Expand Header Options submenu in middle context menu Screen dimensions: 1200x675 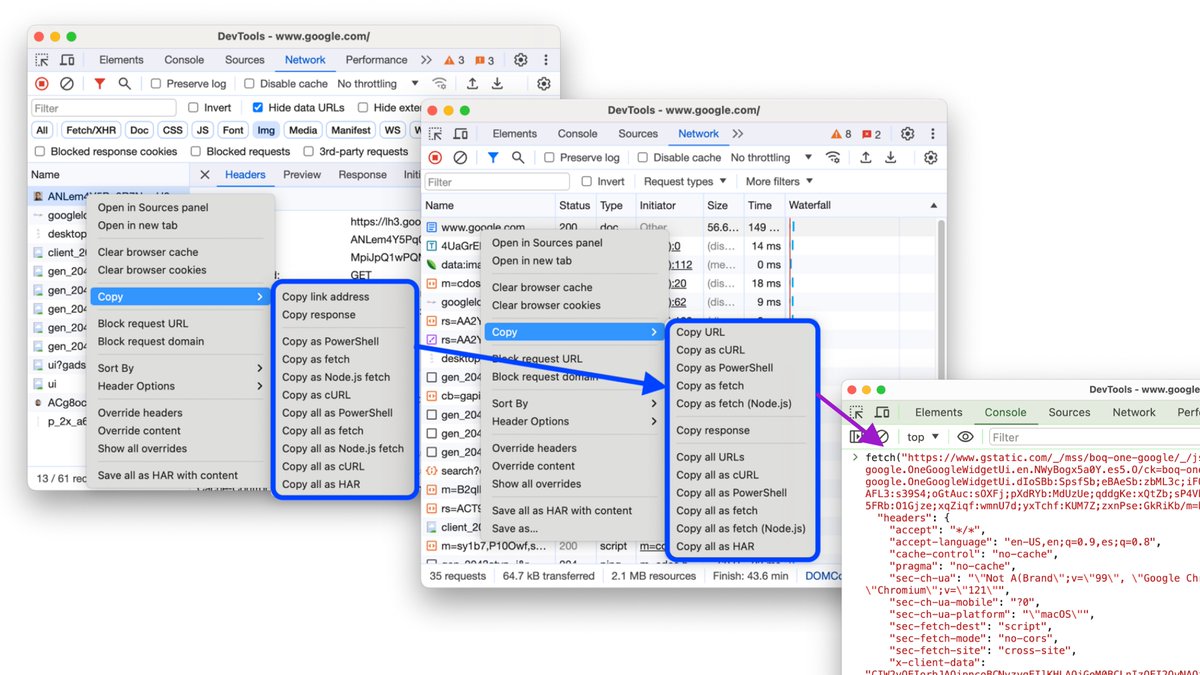[x=573, y=421]
